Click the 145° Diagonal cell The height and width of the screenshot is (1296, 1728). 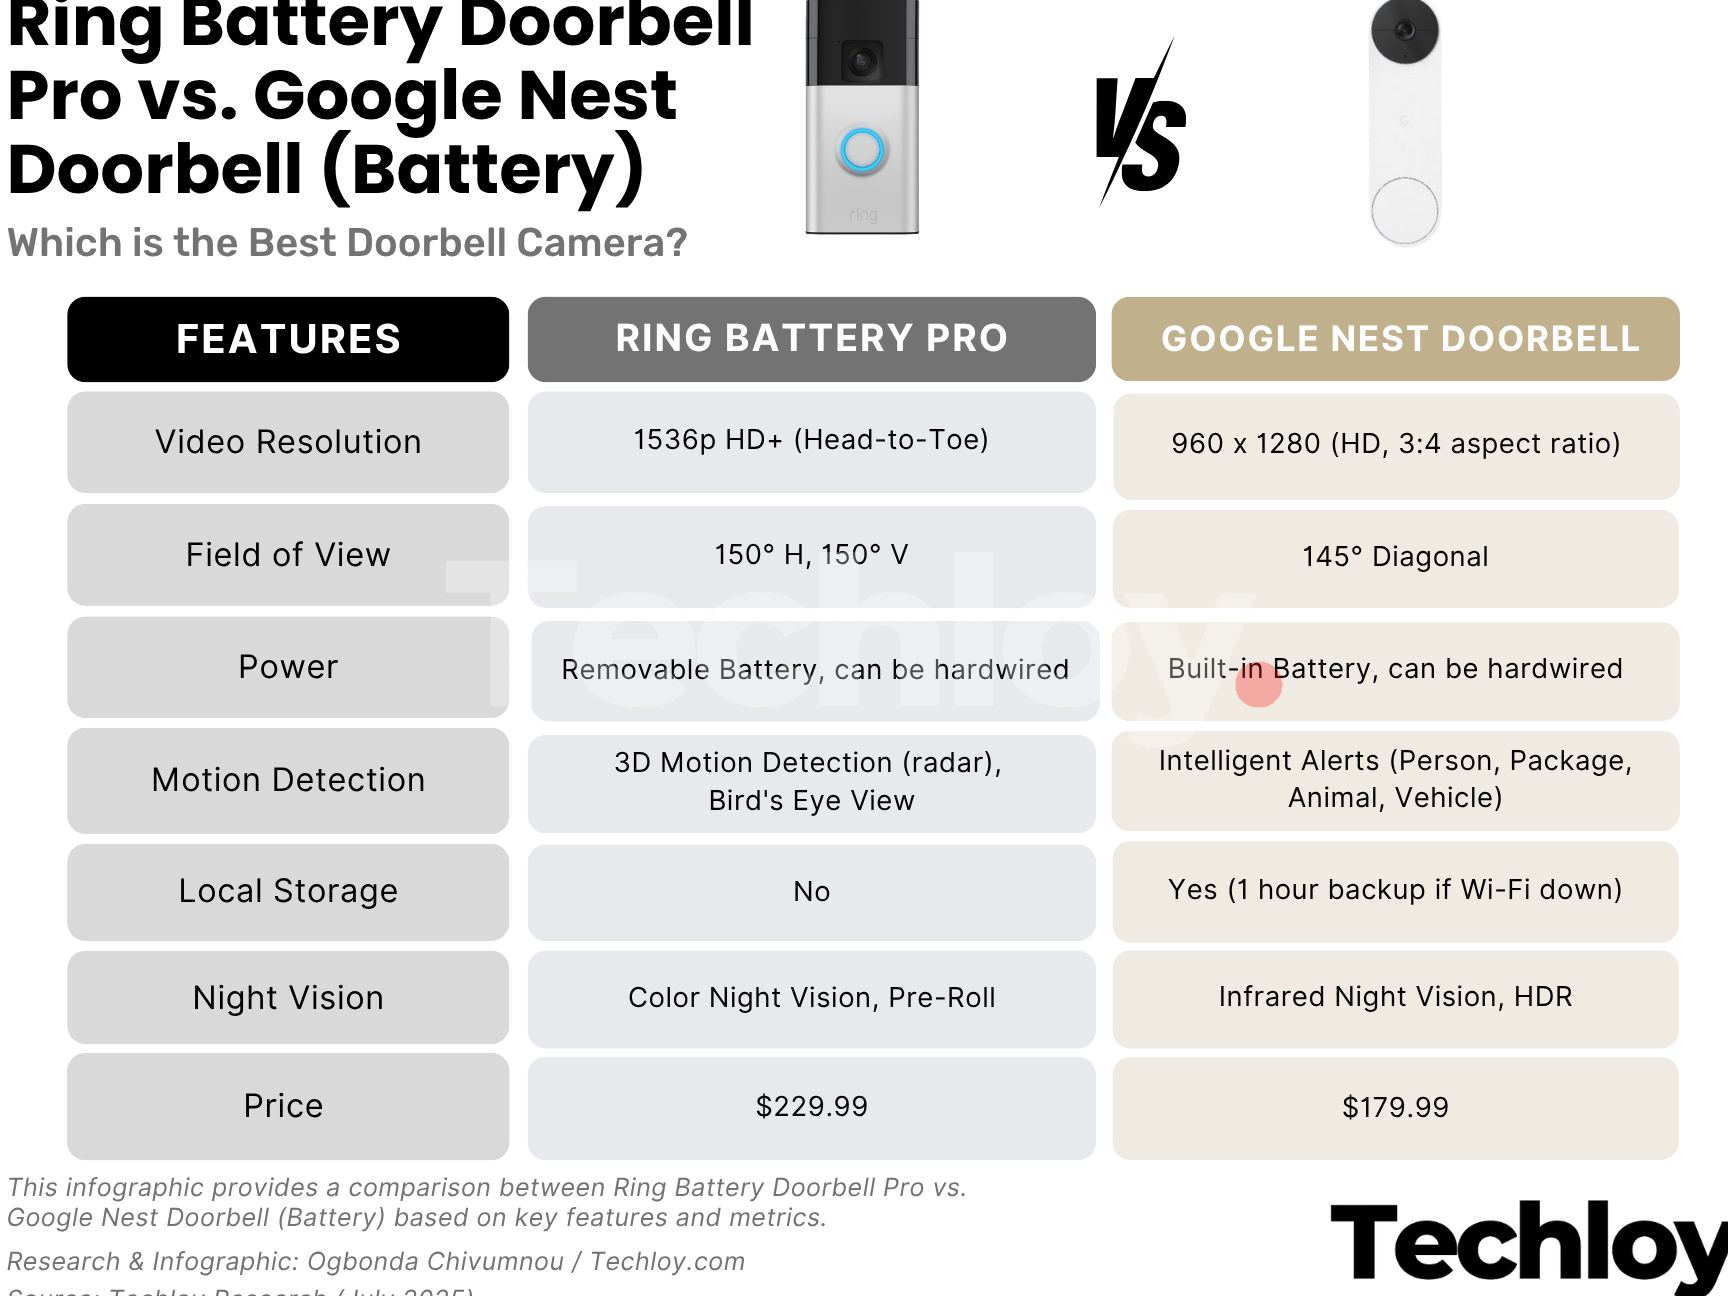pos(1395,557)
